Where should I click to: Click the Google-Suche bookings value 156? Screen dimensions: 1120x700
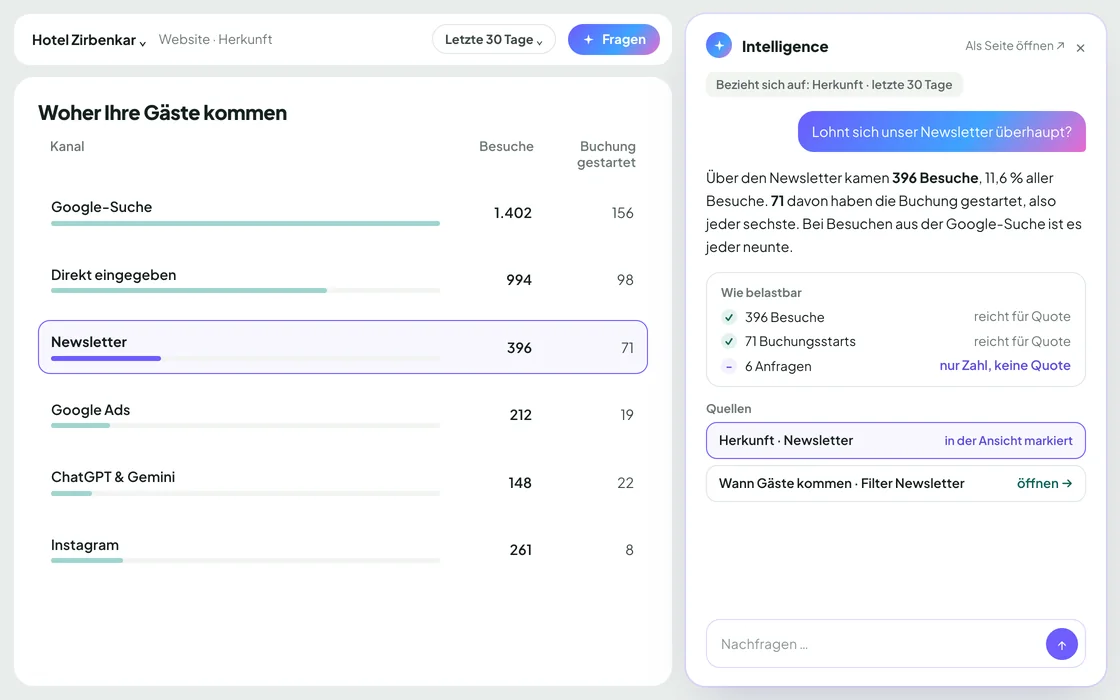tap(622, 213)
